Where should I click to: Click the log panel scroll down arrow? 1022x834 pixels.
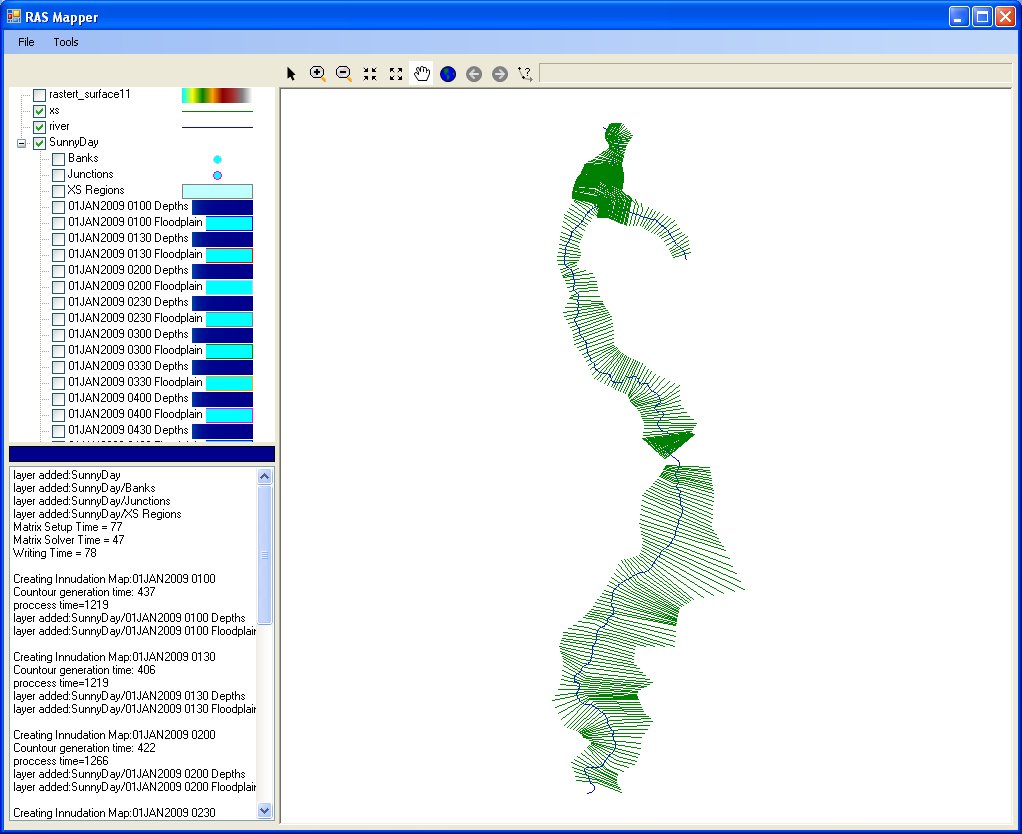pos(265,811)
